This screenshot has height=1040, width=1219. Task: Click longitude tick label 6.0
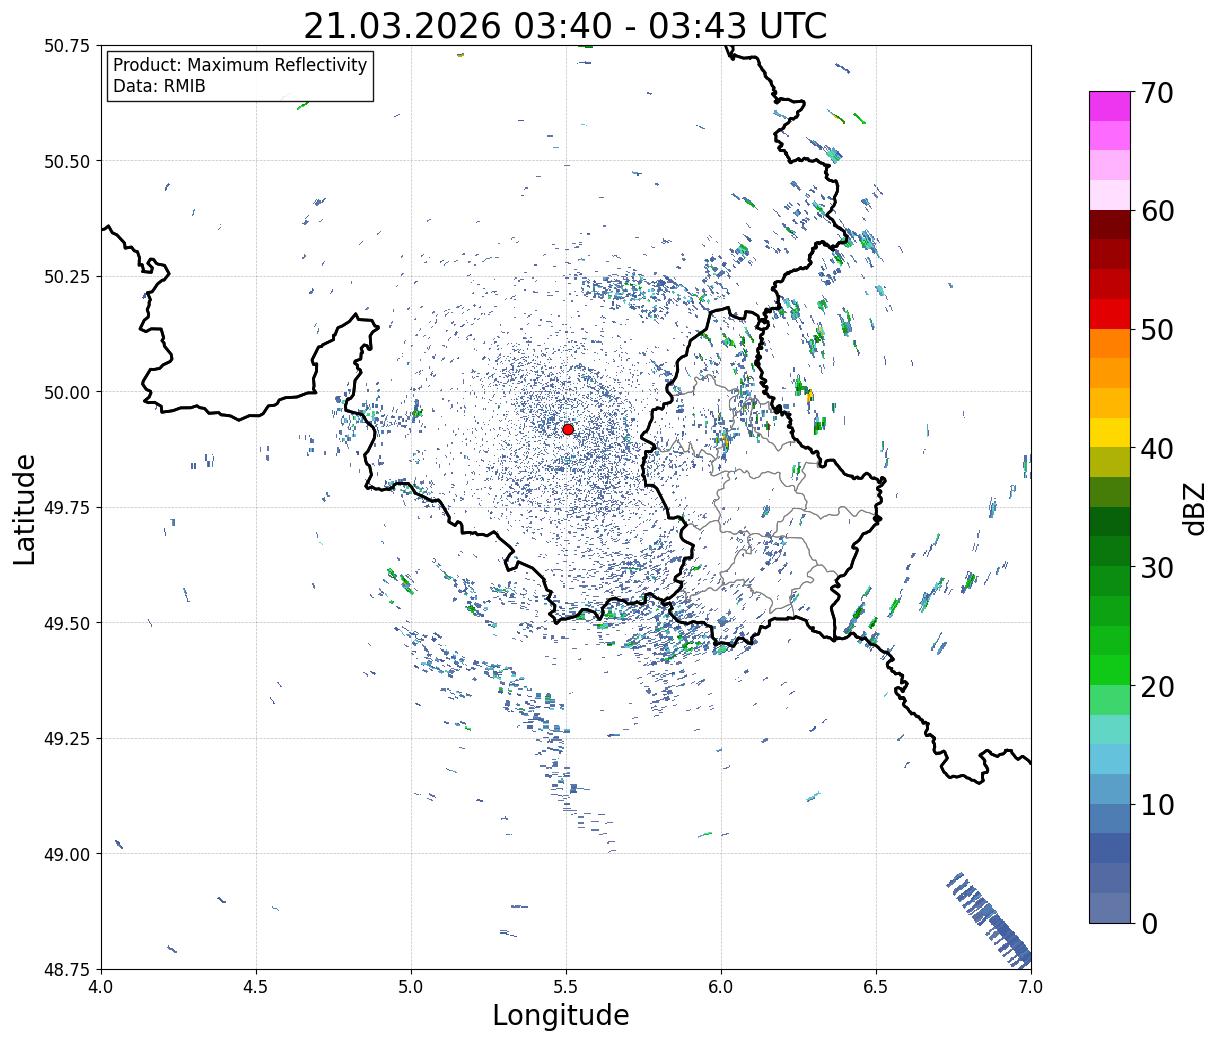[721, 986]
